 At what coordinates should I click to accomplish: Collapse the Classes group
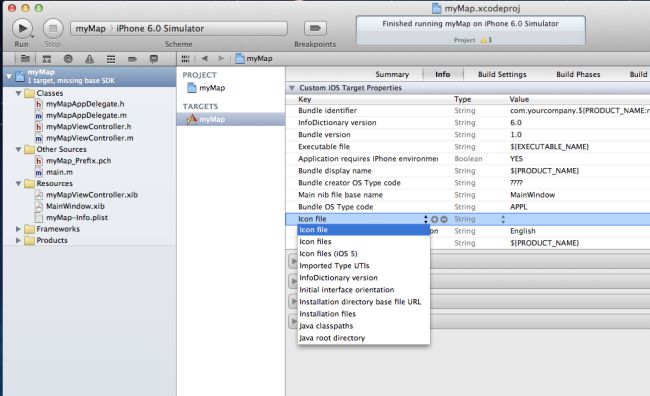(x=18, y=93)
